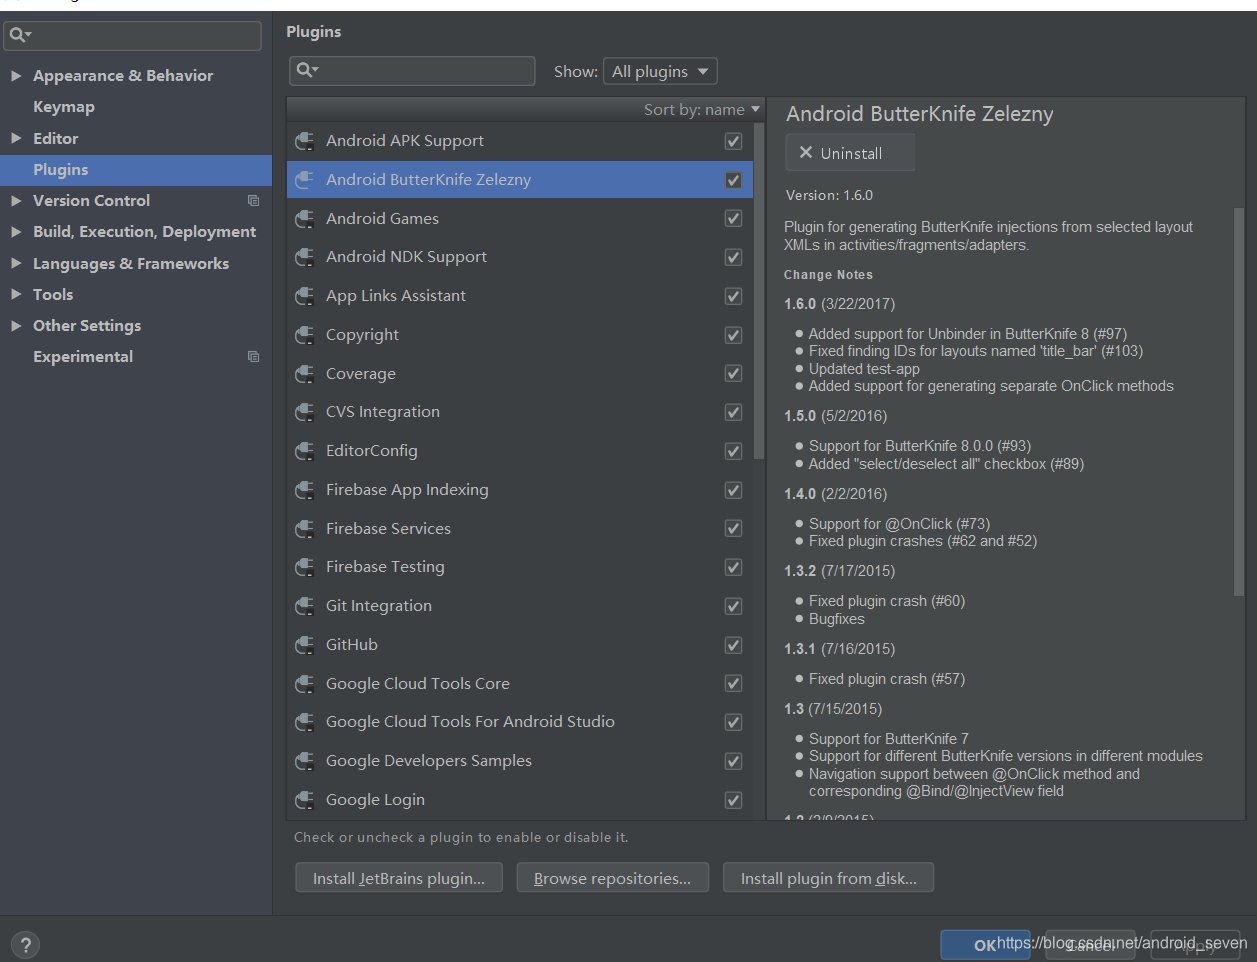Screen dimensions: 1257x962
Task: Open help with the question mark icon
Action: tap(26, 945)
